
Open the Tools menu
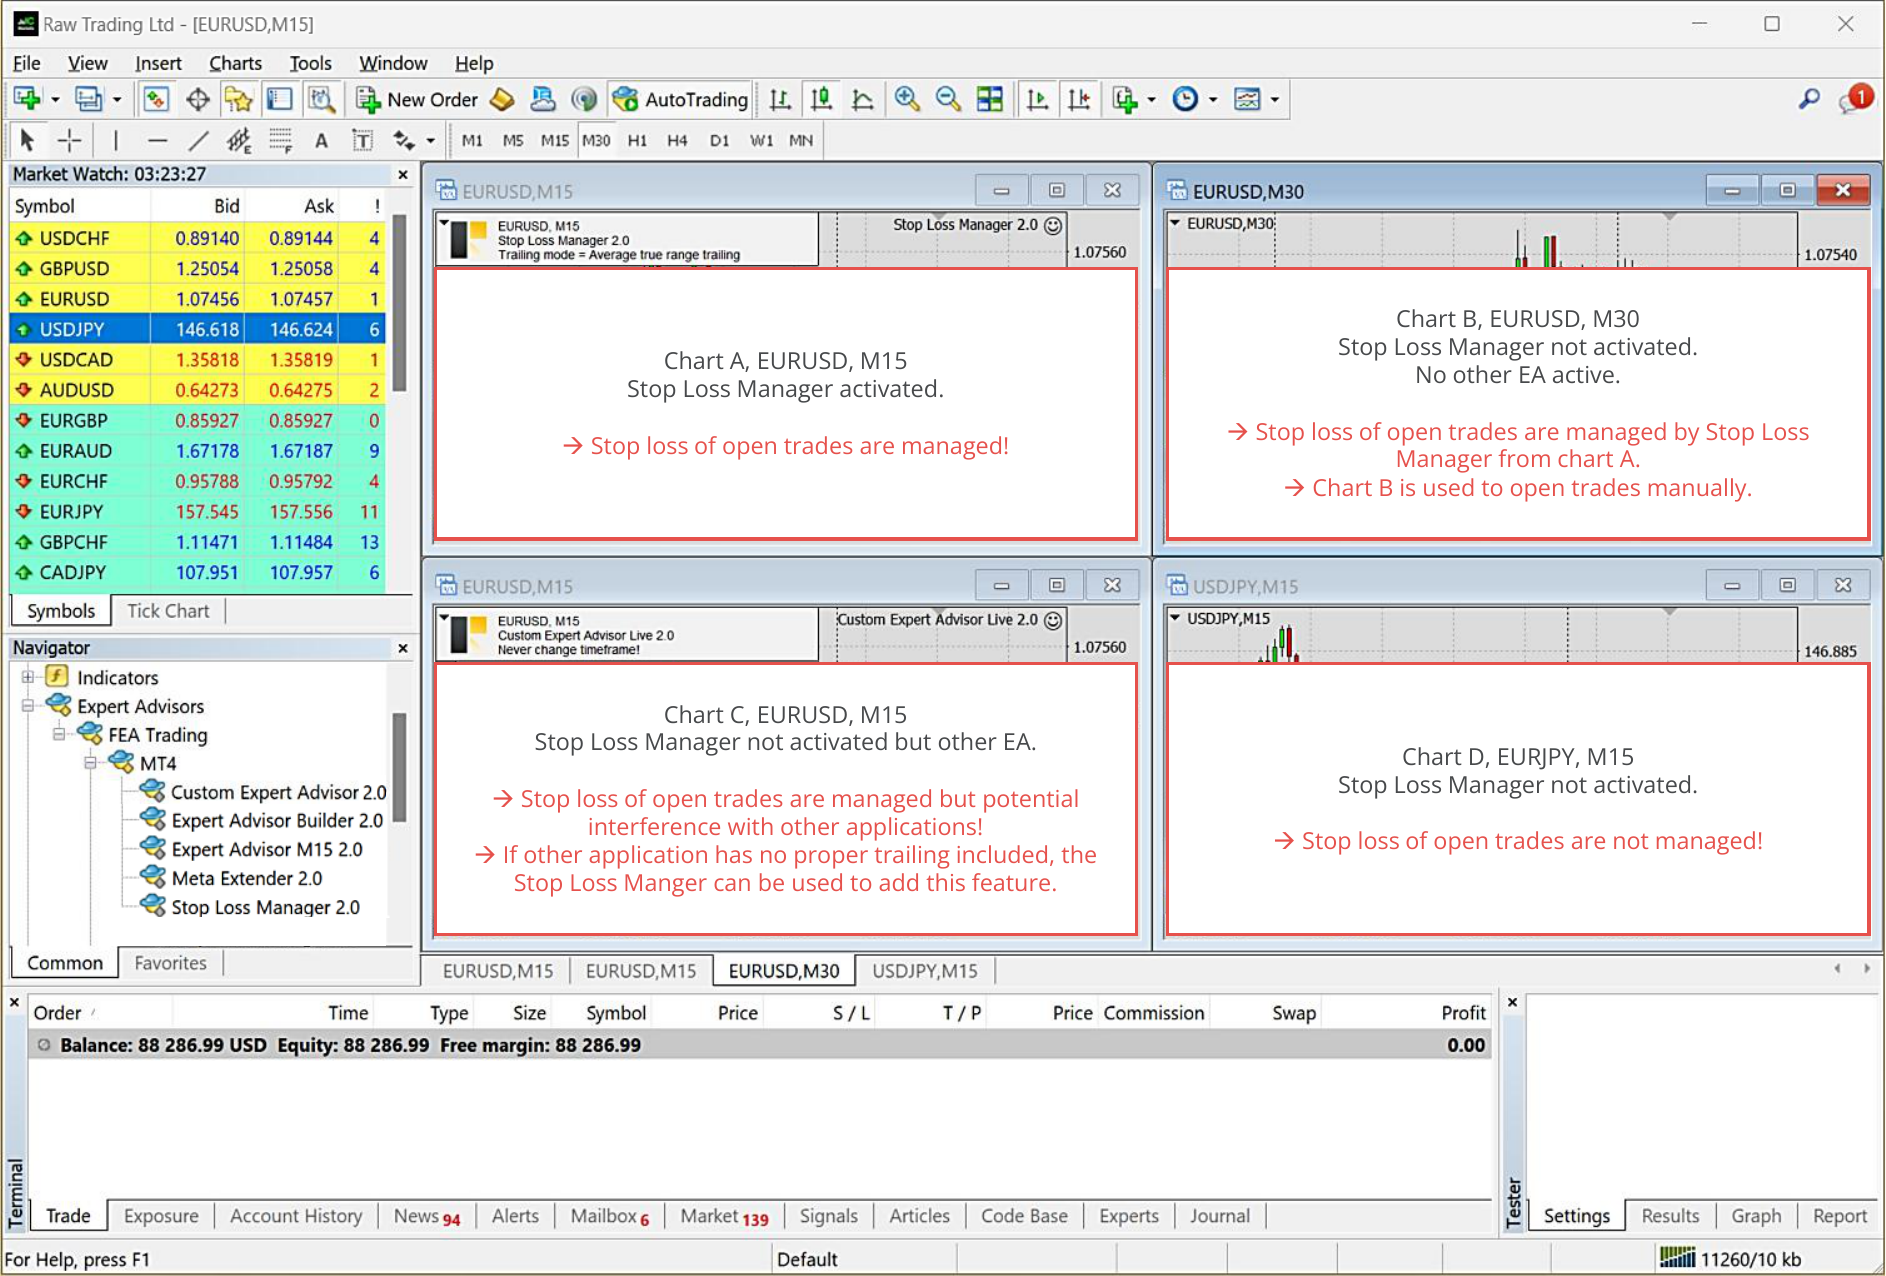click(x=310, y=63)
